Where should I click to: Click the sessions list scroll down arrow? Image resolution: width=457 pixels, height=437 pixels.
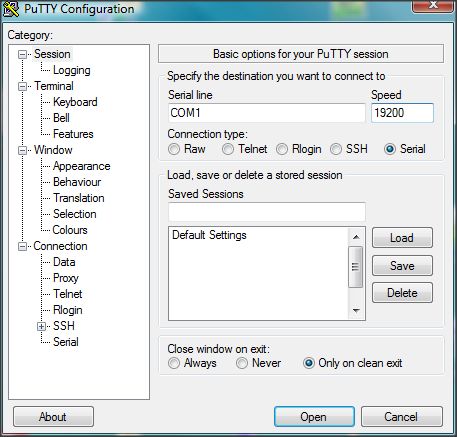click(x=356, y=311)
